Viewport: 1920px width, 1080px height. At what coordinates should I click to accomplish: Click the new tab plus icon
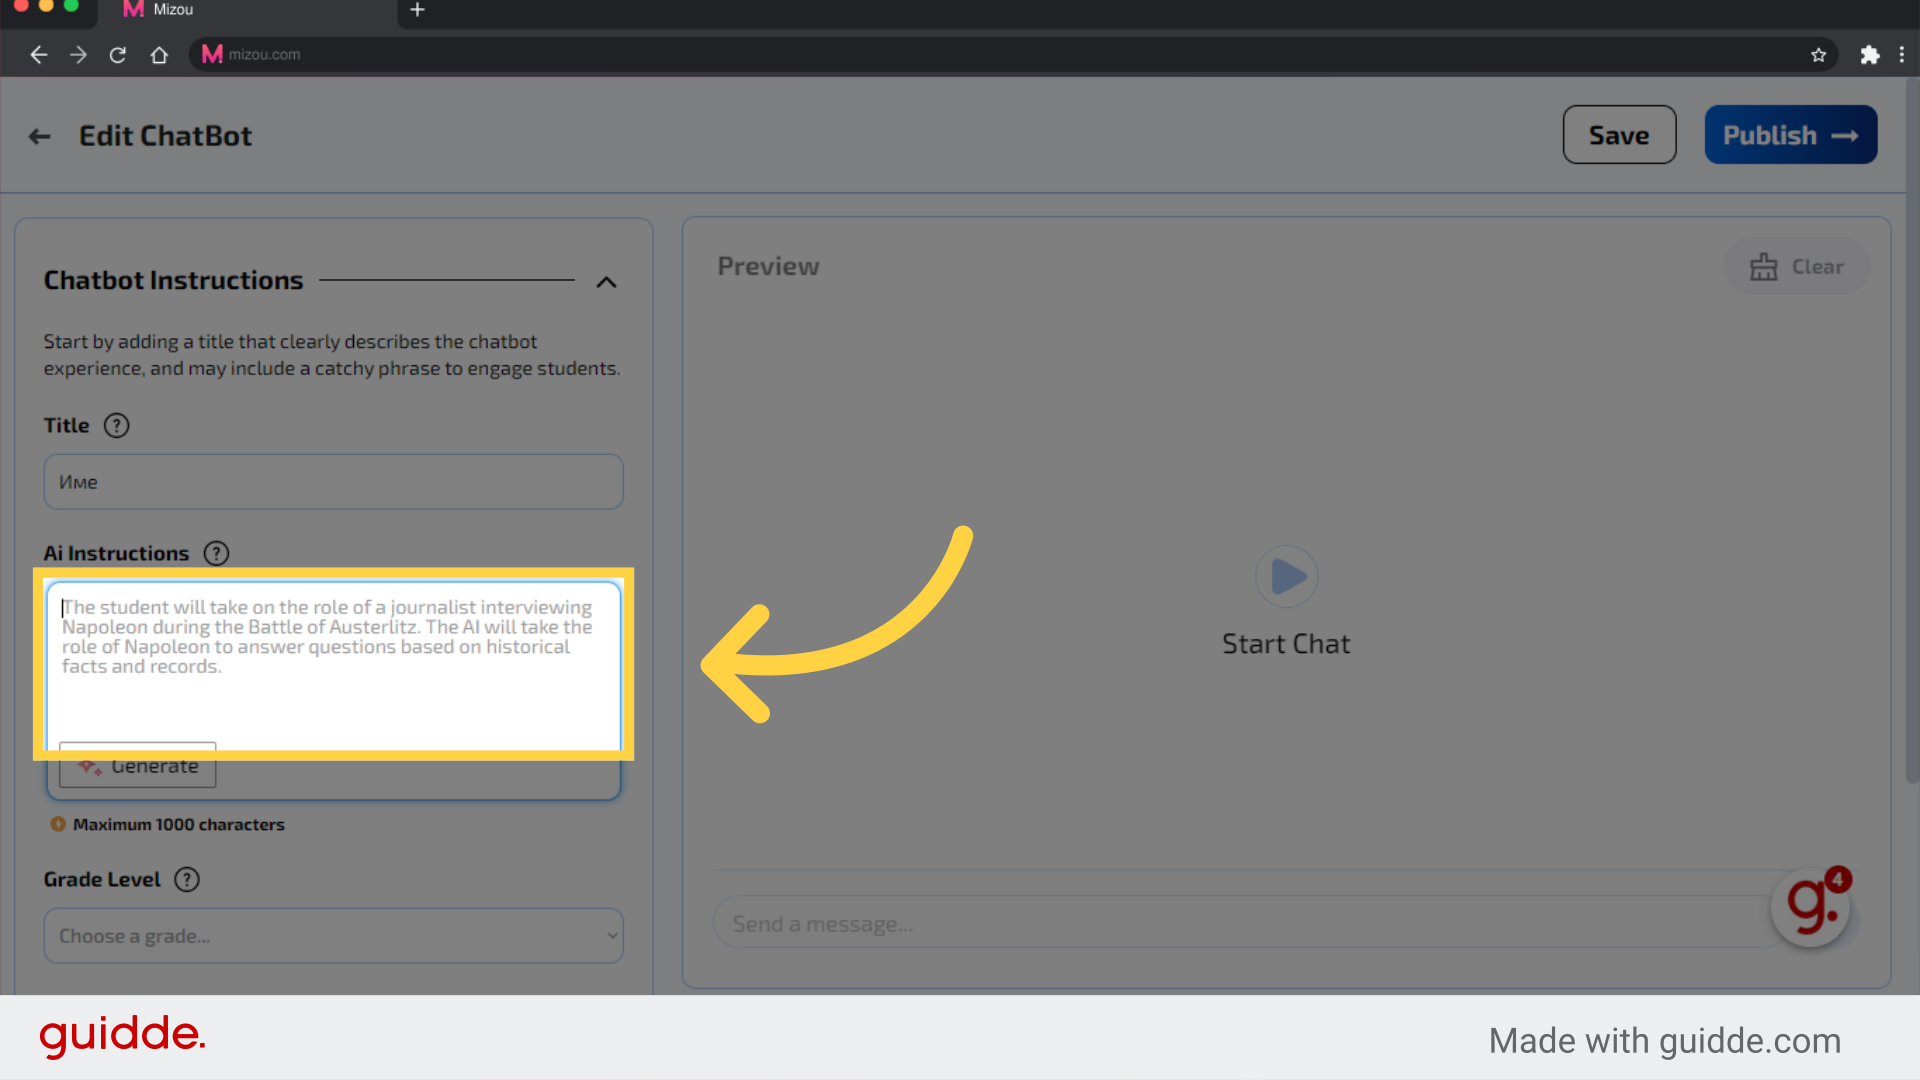(x=418, y=12)
